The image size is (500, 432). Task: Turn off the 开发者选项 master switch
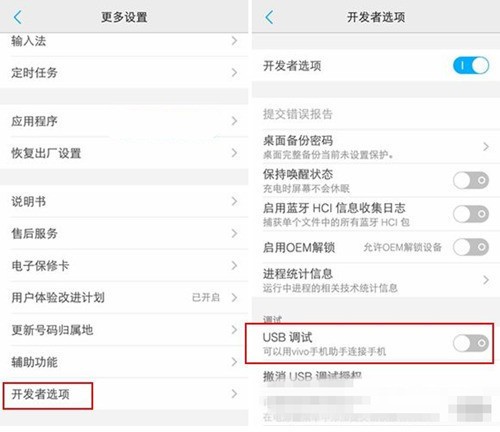tap(471, 65)
